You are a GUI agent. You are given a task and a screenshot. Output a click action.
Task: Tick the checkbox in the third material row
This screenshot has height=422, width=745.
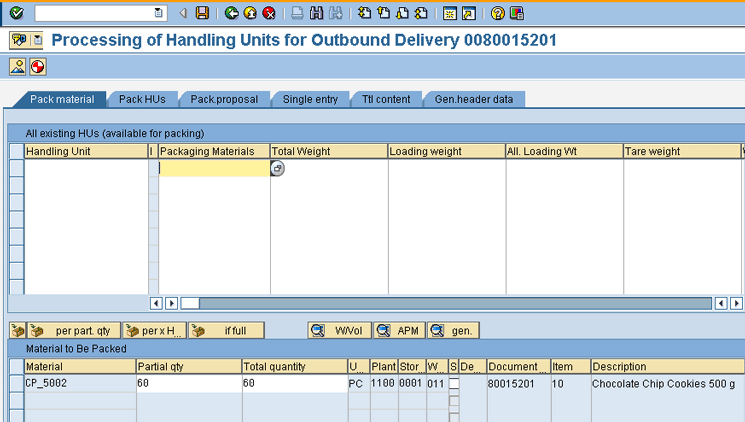coord(454,415)
